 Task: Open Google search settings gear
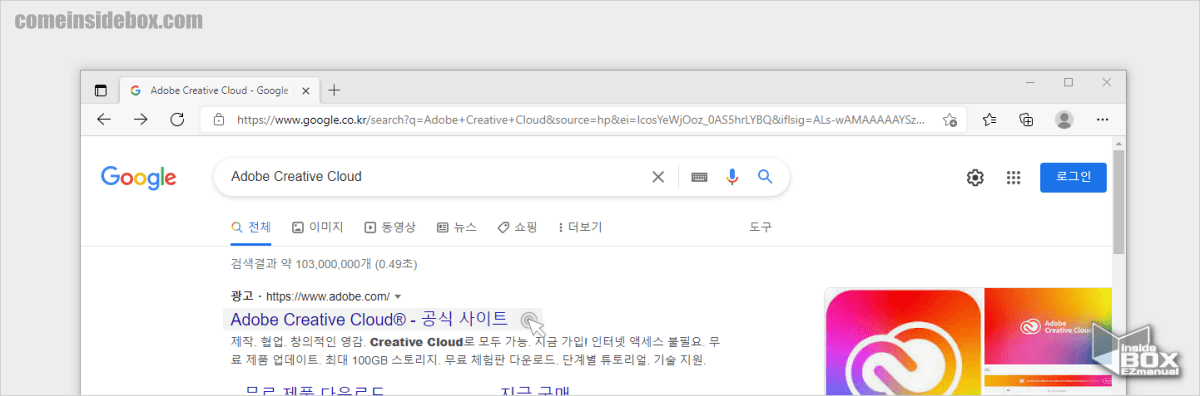tap(975, 177)
